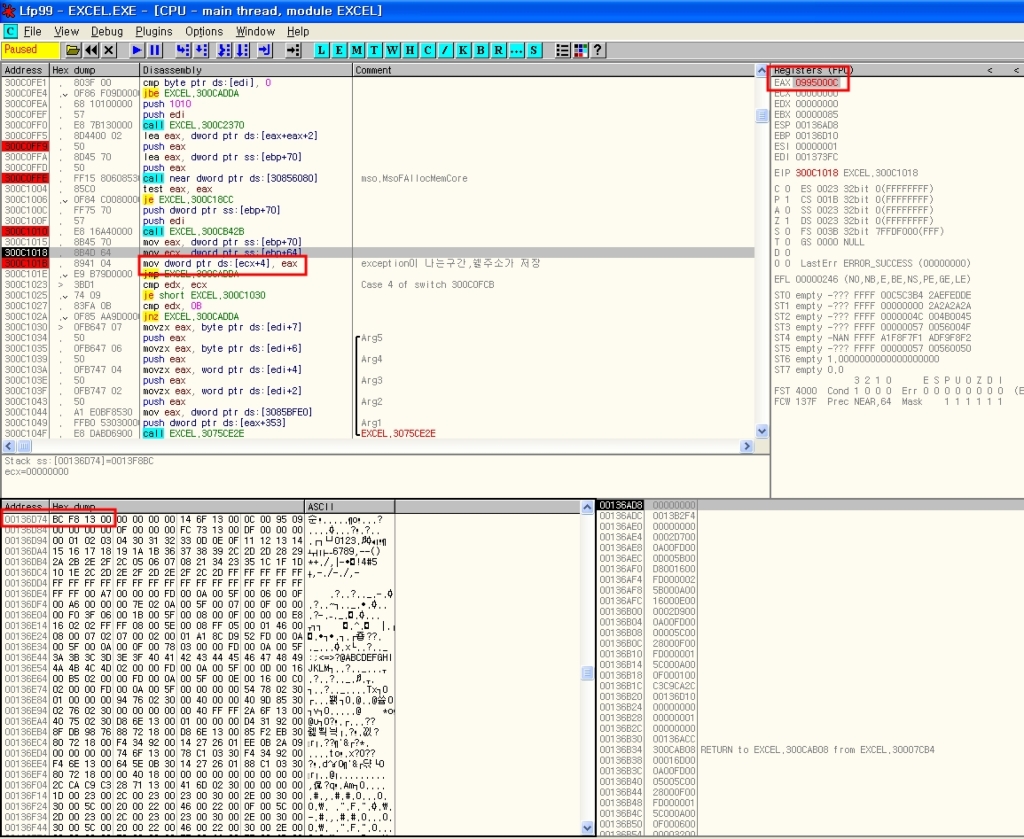Open the Debug menu
Image resolution: width=1024 pixels, height=839 pixels.
[x=106, y=31]
